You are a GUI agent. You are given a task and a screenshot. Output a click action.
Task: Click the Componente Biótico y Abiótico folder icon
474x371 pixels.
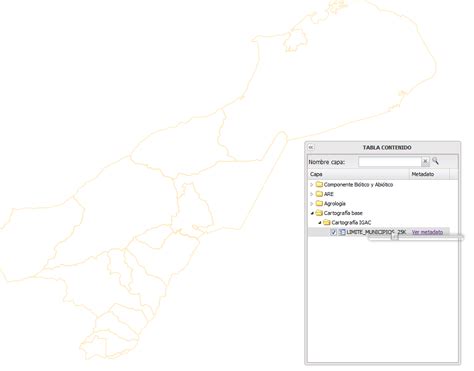(319, 184)
